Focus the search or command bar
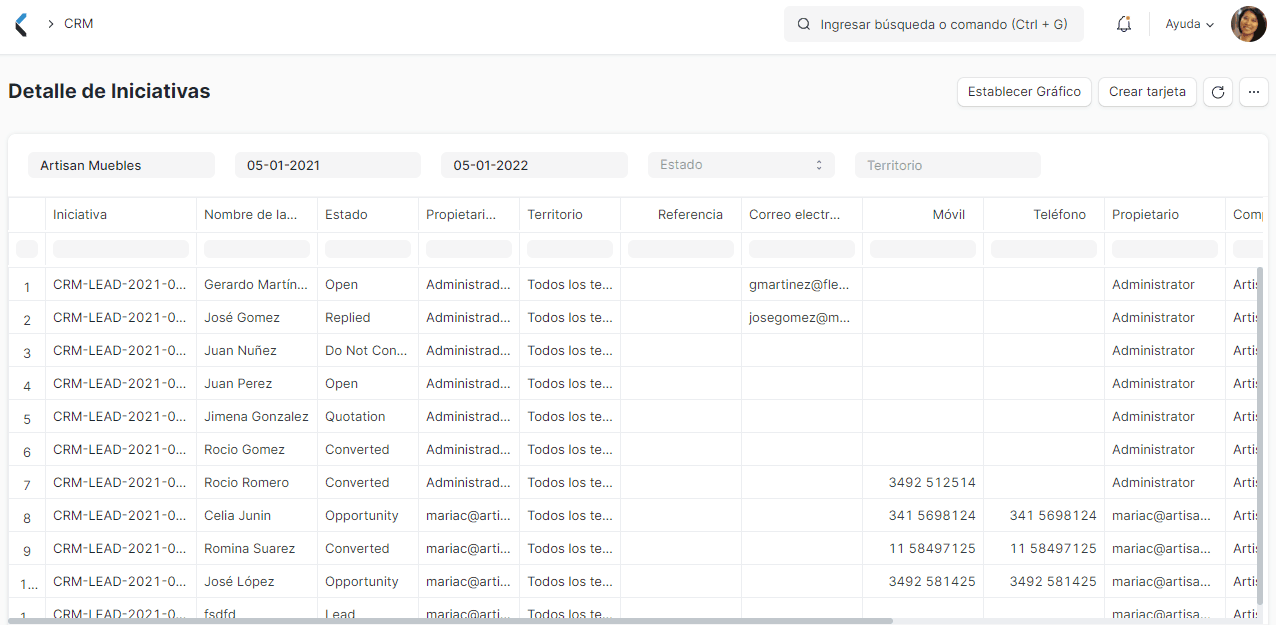Image resolution: width=1276 pixels, height=625 pixels. 934,24
